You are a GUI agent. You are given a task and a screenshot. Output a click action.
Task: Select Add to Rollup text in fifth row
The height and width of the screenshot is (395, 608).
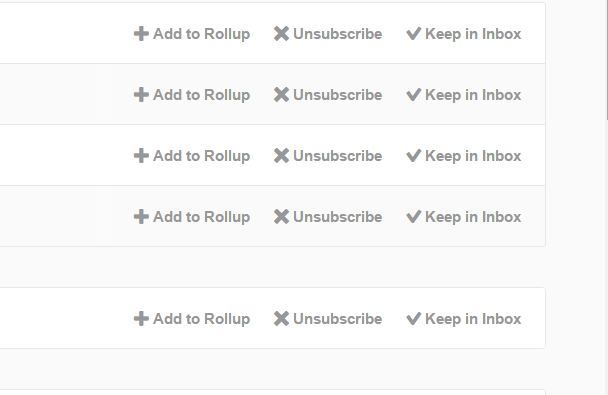pos(201,319)
